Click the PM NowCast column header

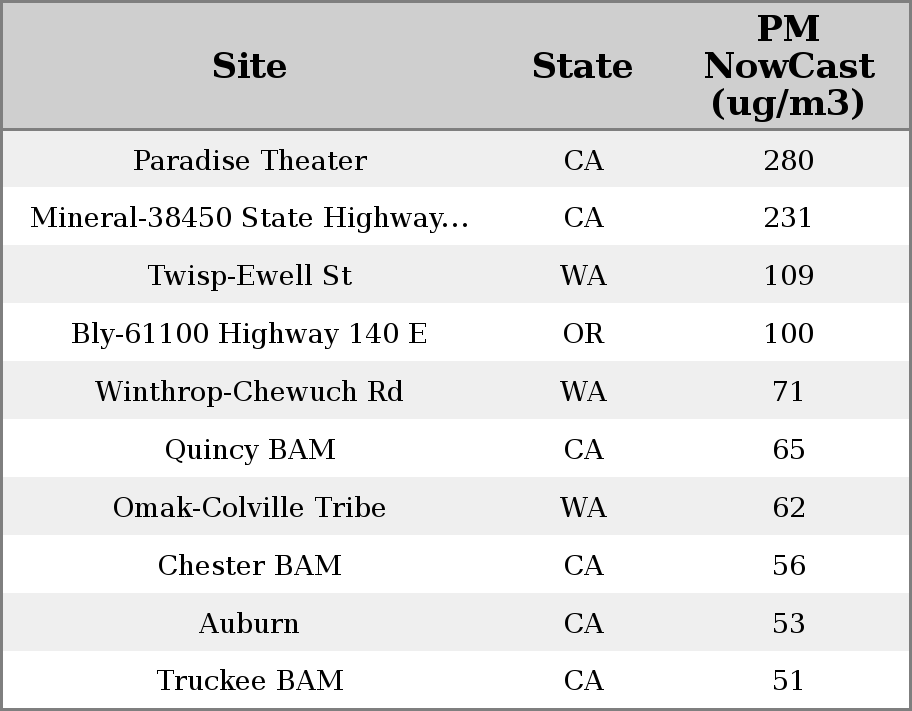tap(788, 66)
